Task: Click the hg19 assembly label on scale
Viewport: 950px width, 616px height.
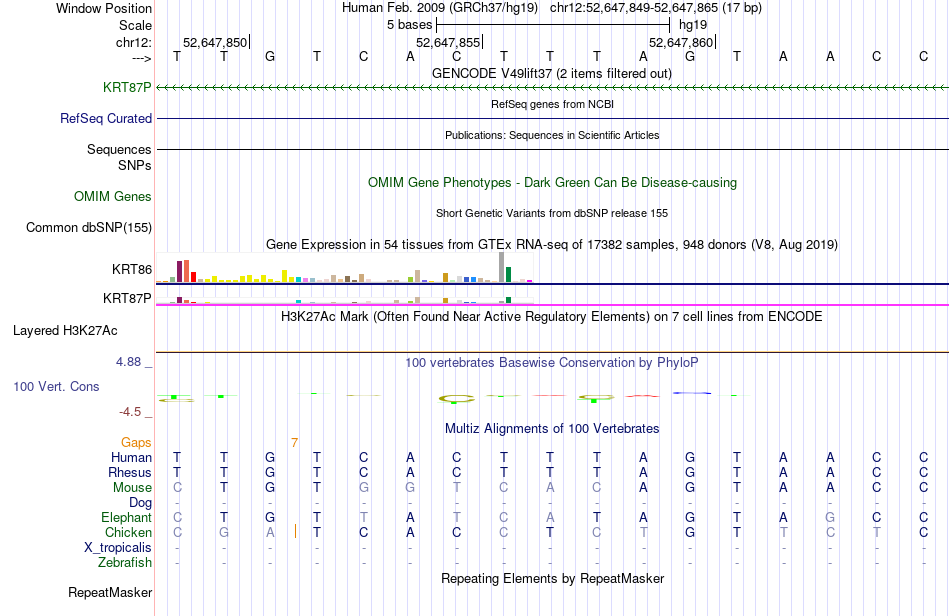Action: [x=693, y=25]
